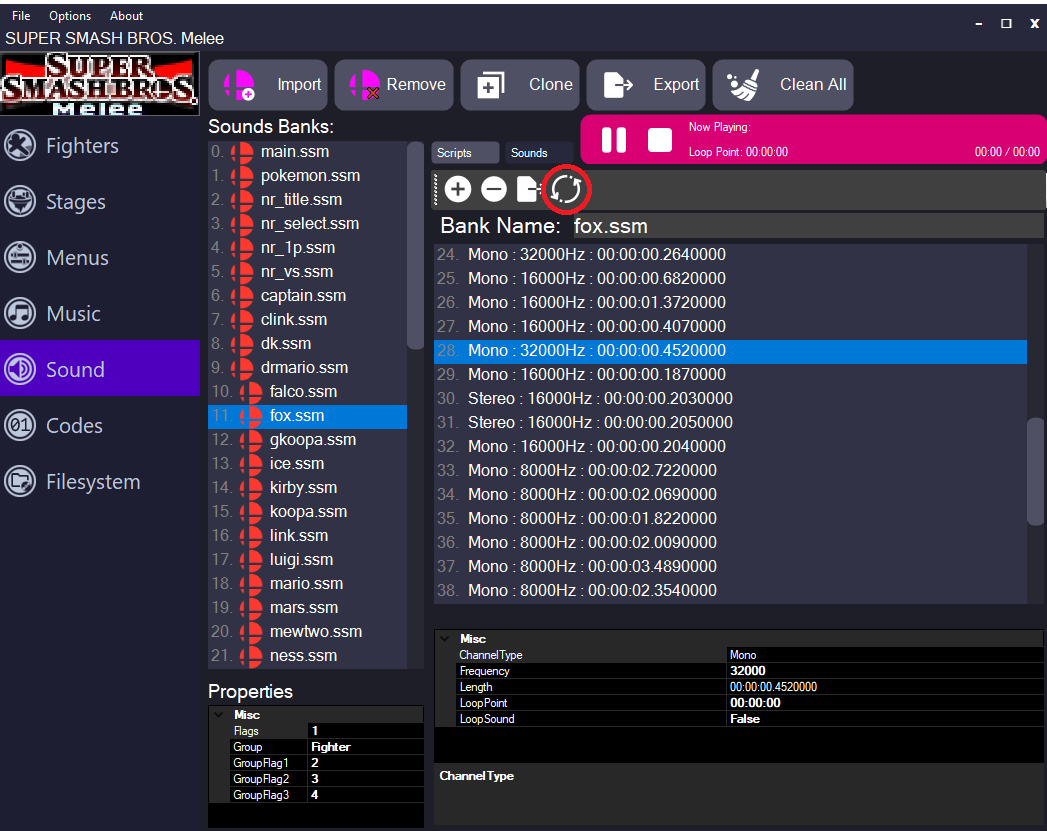Select drmario.ssm sound bank

click(308, 368)
